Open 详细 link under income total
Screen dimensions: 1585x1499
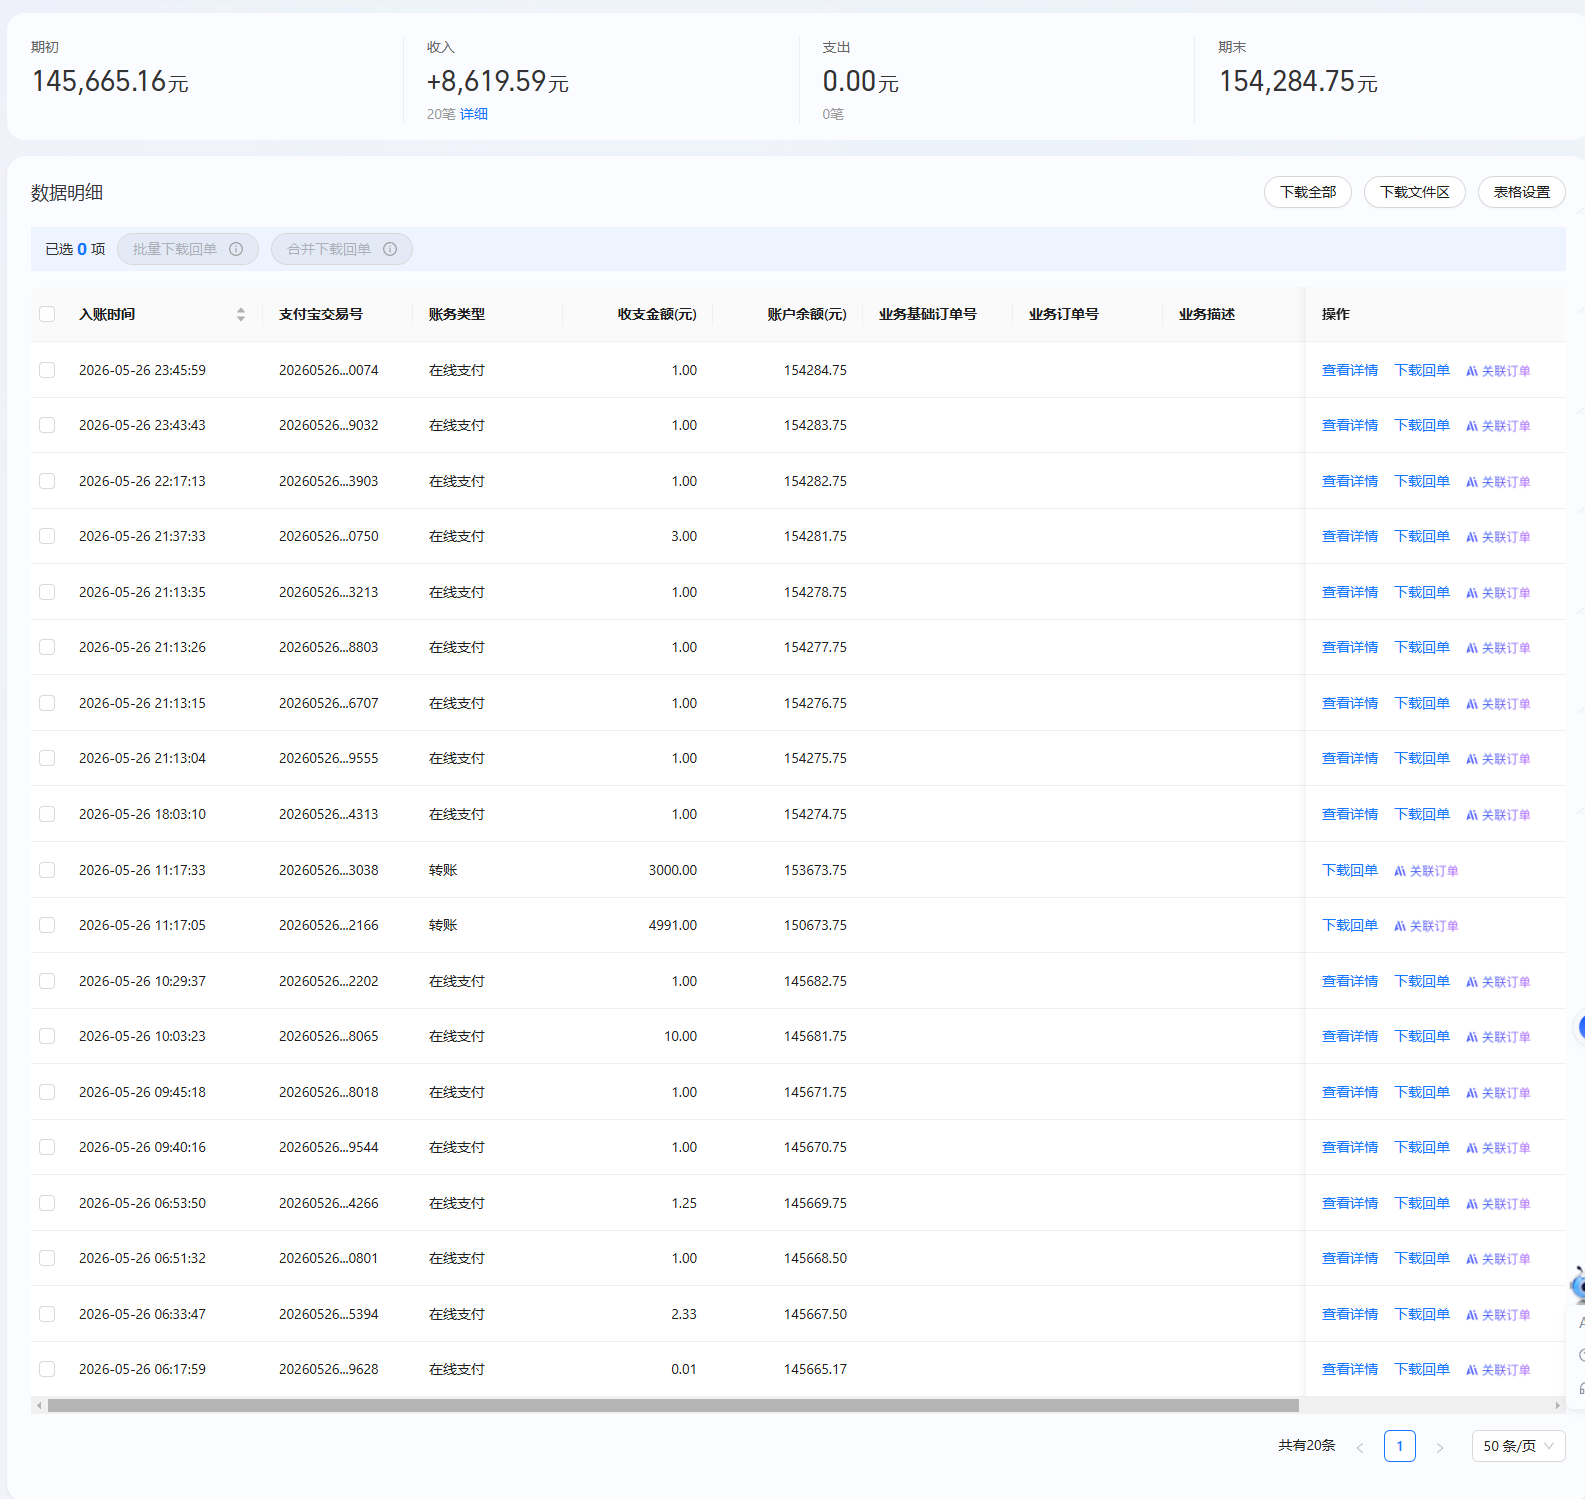point(474,114)
